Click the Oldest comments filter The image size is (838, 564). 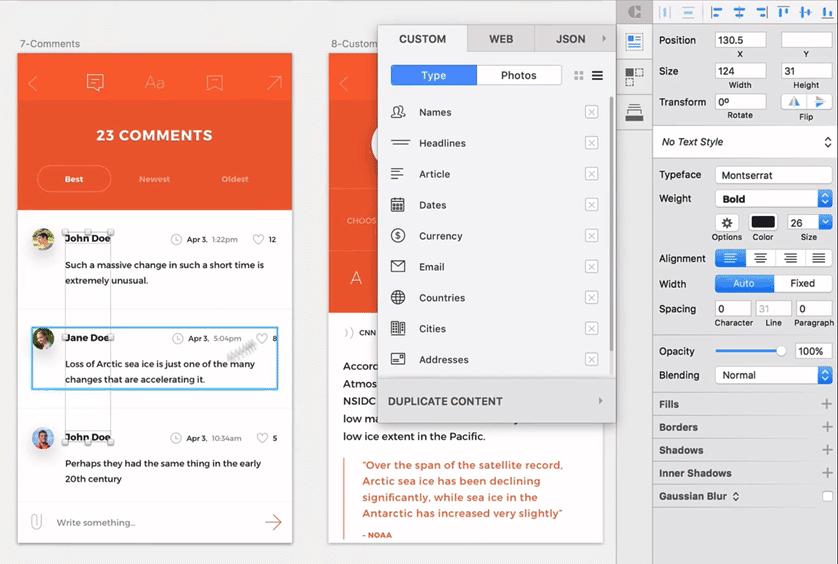coord(235,180)
